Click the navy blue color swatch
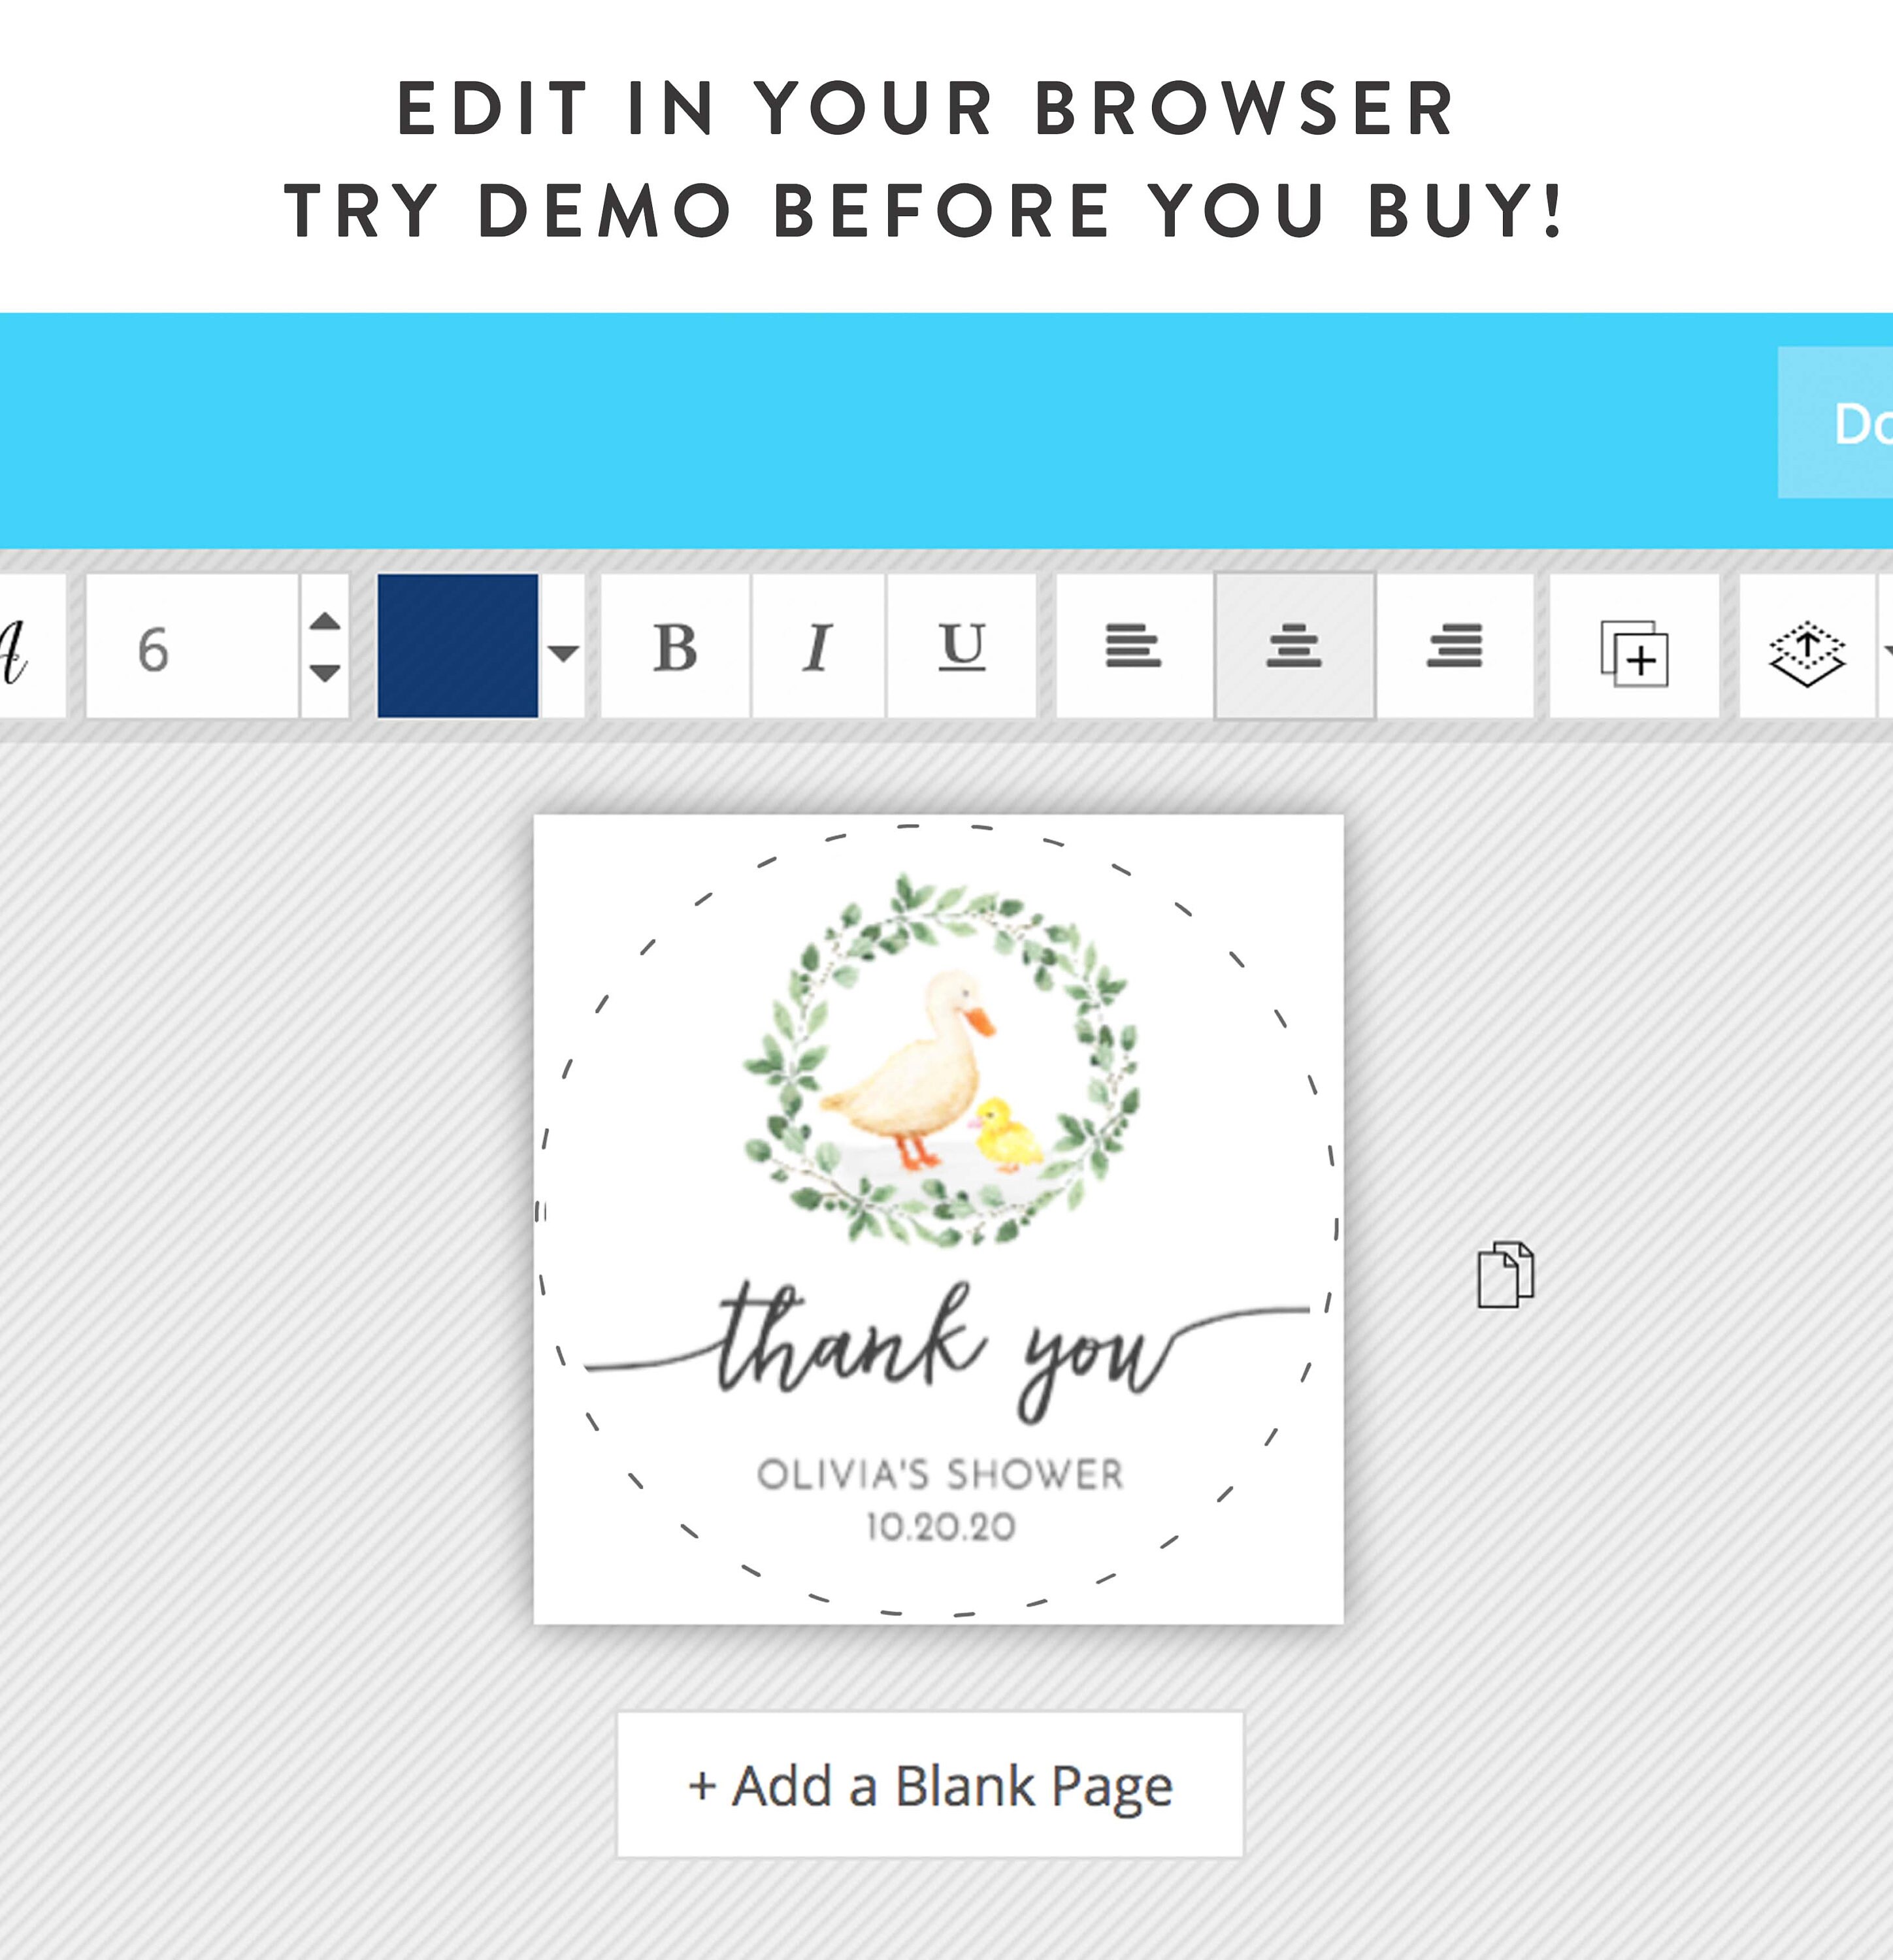 coord(458,646)
